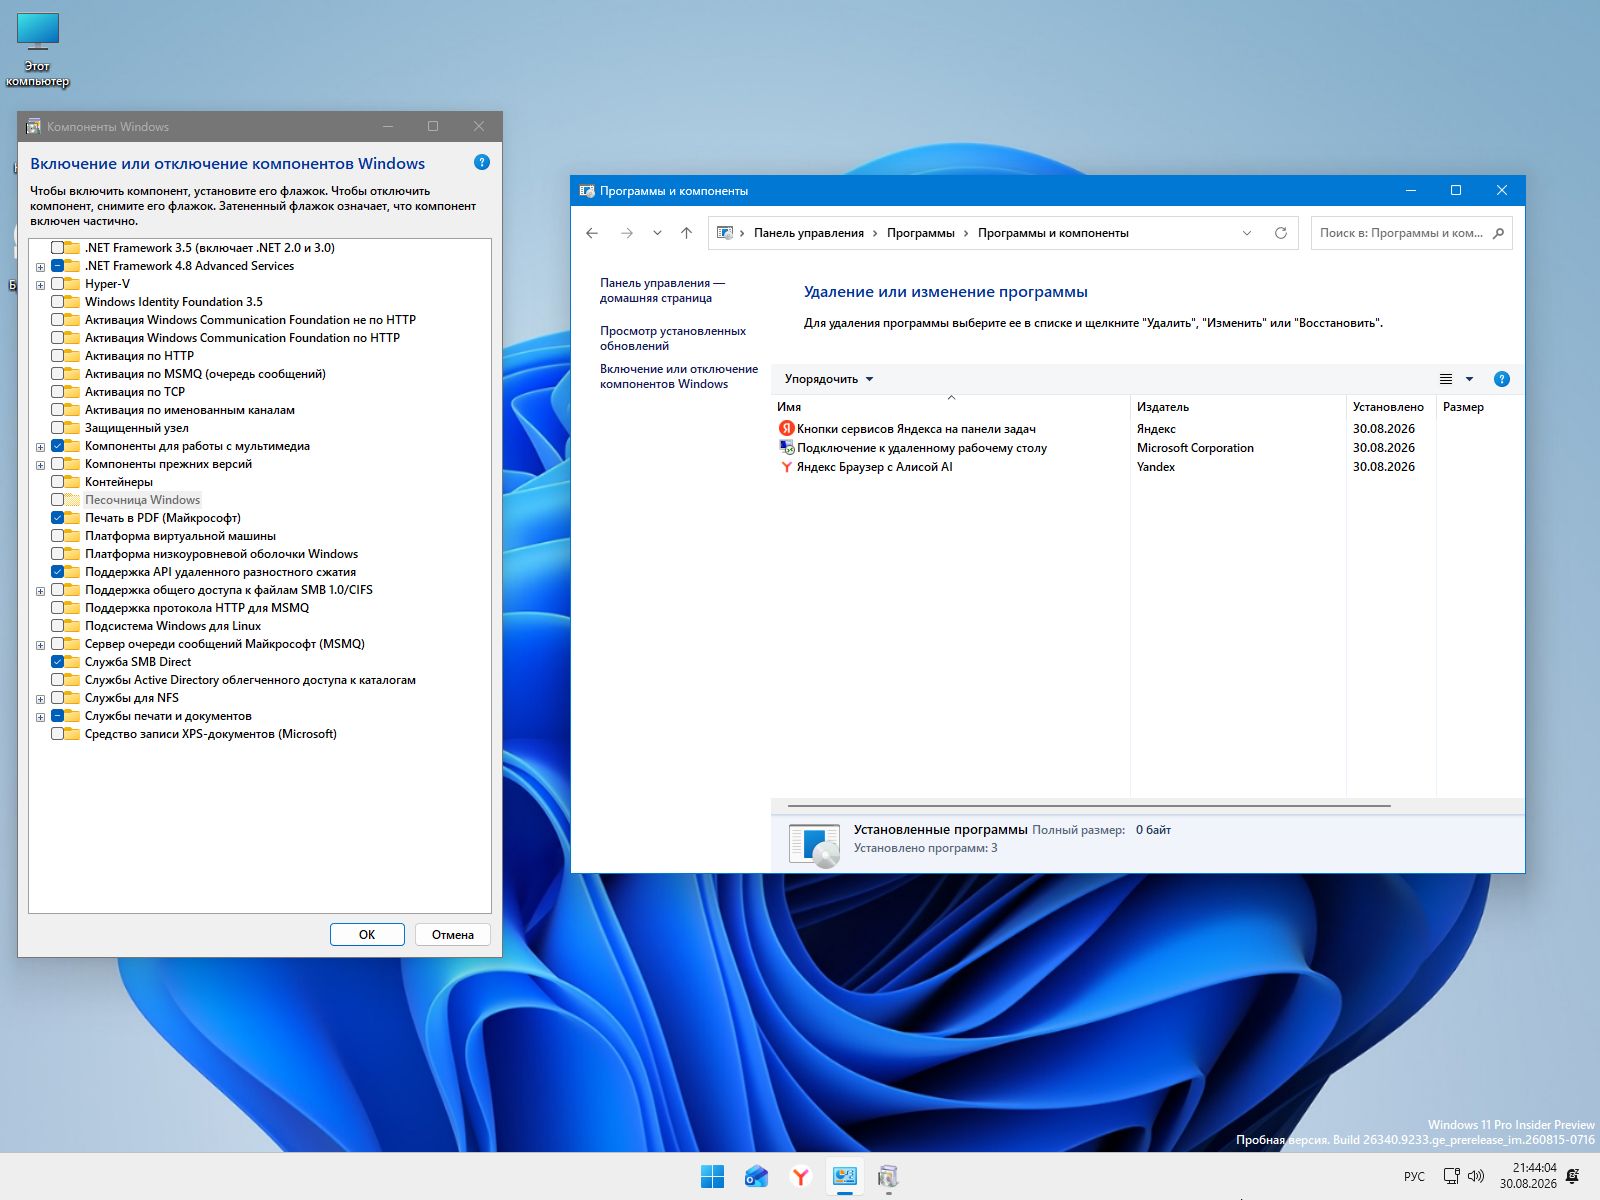Sort programs by Размер column

1480,407
